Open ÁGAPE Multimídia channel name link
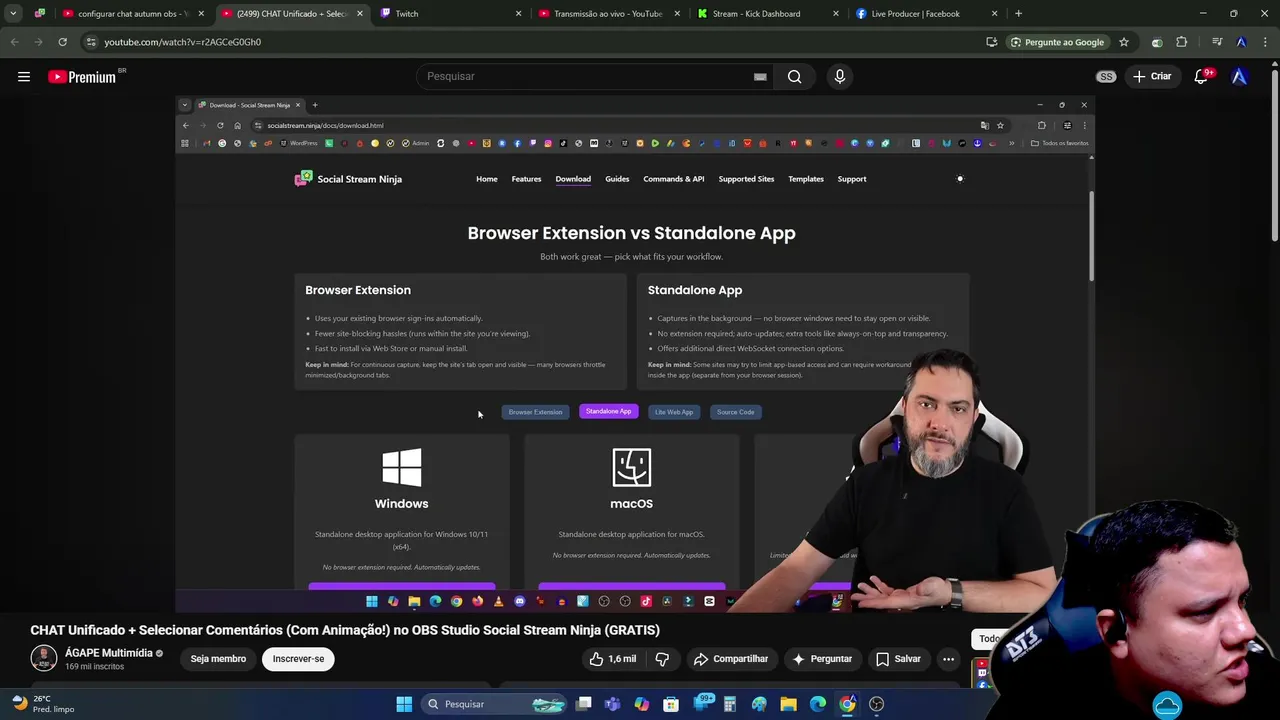1280x720 pixels. (x=109, y=653)
